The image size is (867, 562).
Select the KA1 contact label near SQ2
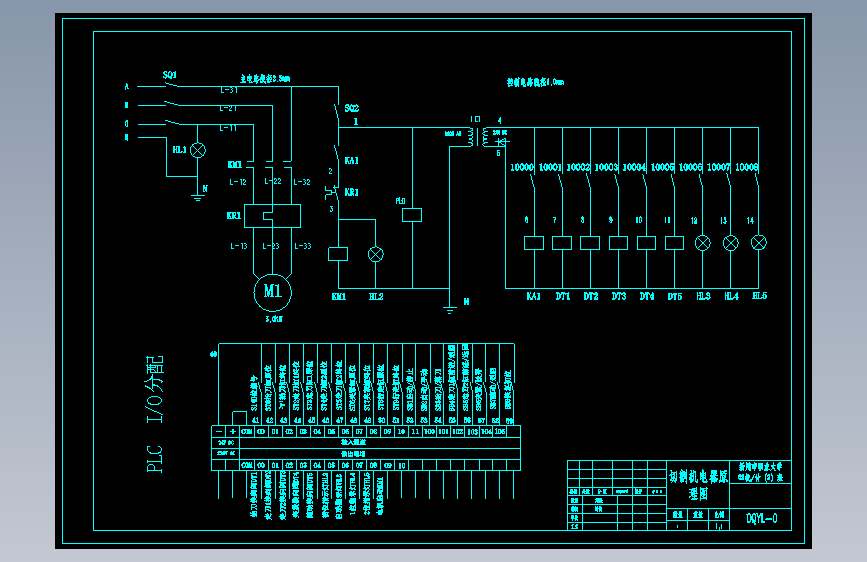point(352,160)
